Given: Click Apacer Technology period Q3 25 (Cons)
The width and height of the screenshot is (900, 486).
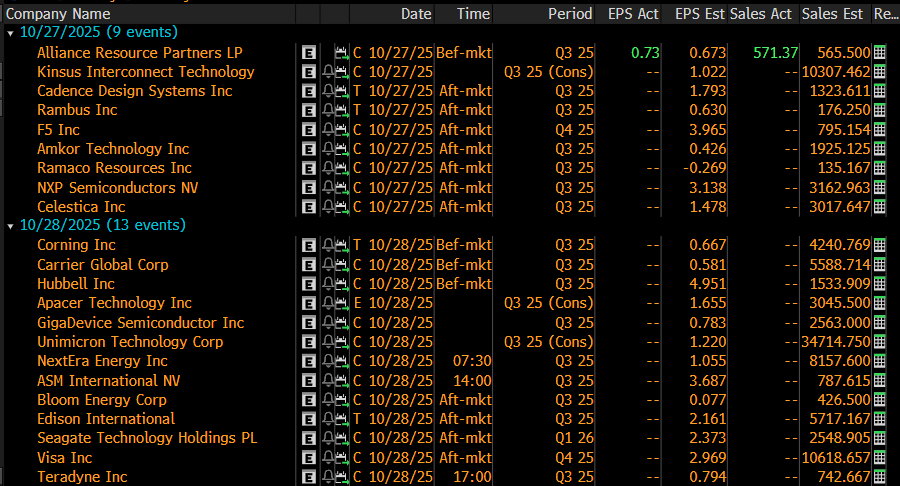Looking at the screenshot, I should tap(549, 303).
